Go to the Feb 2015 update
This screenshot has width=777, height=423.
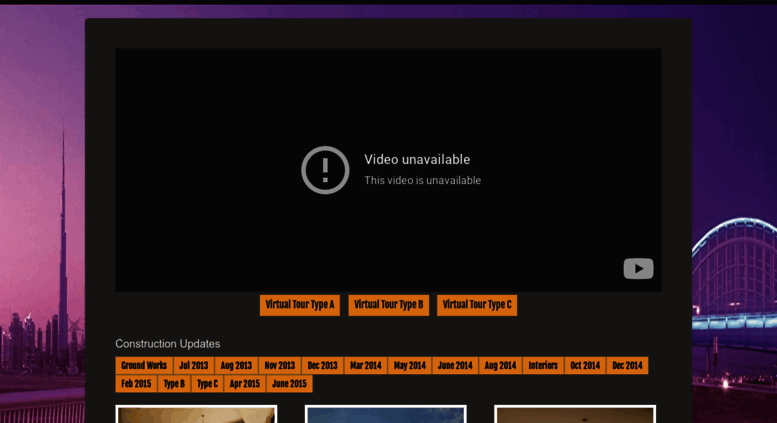click(x=136, y=384)
